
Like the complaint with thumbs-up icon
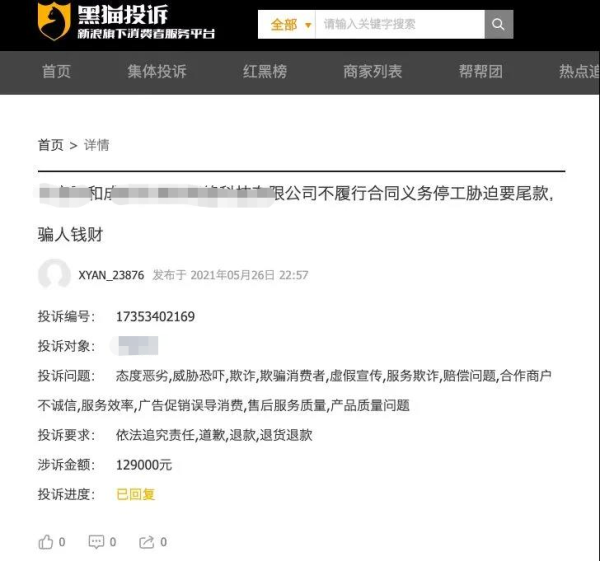tap(46, 542)
